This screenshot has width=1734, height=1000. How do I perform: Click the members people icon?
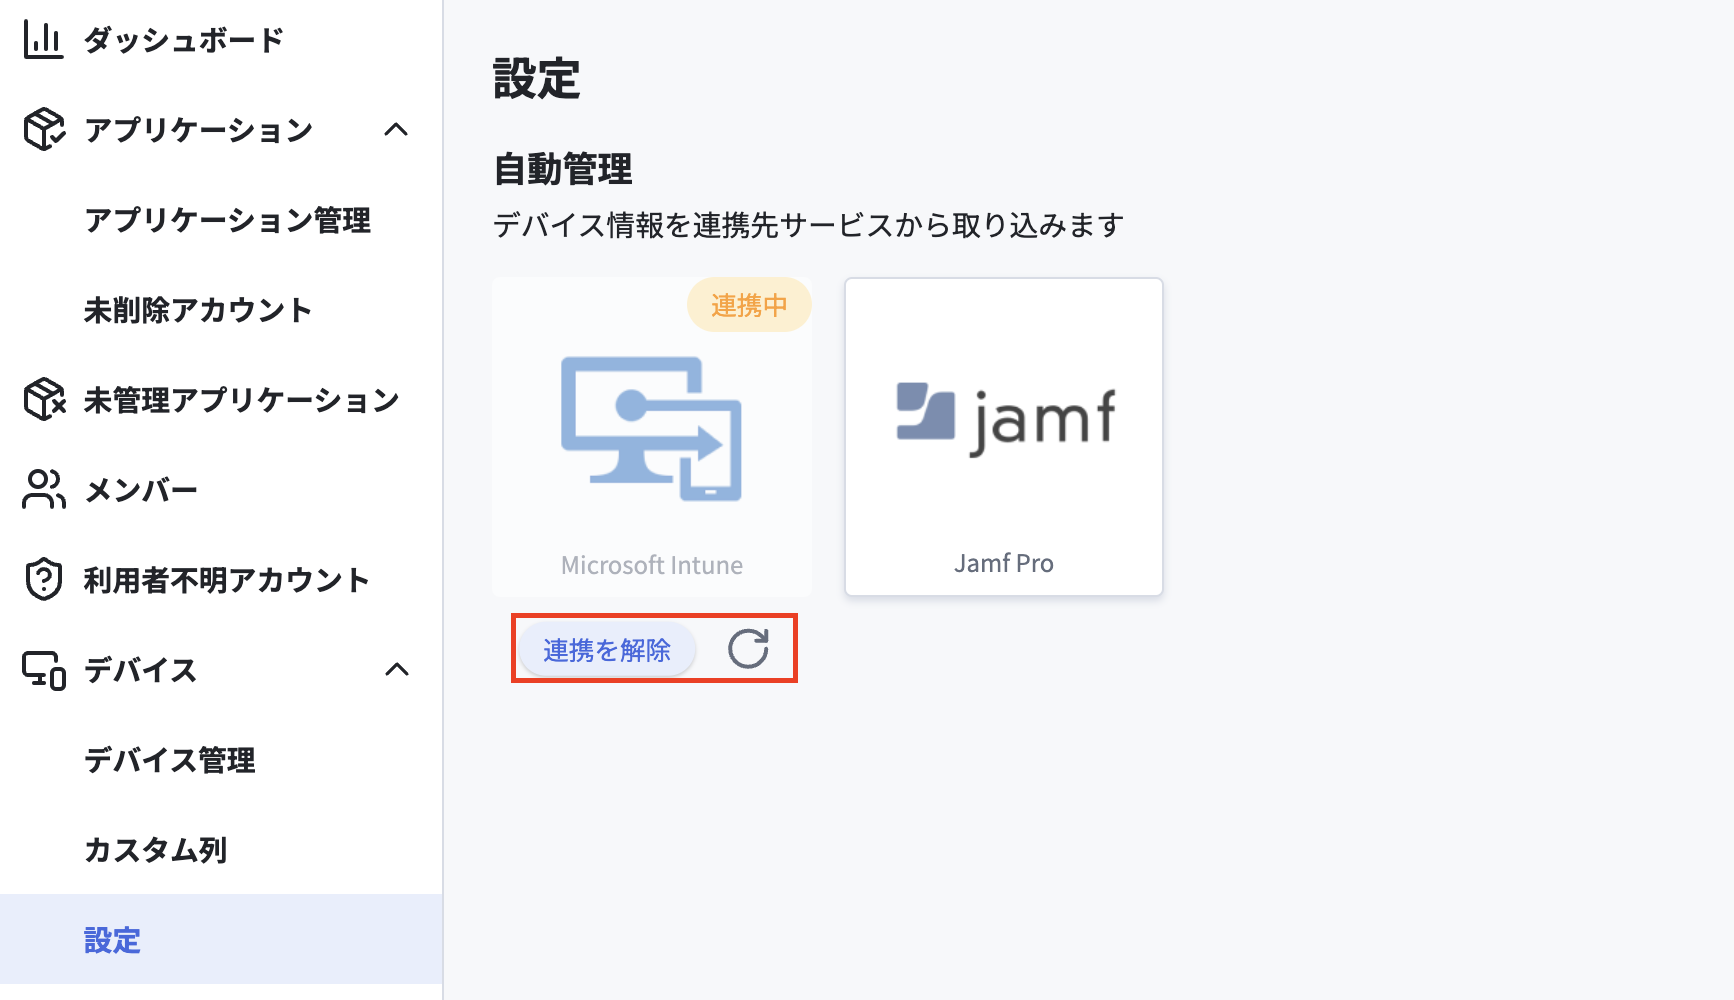click(x=44, y=489)
